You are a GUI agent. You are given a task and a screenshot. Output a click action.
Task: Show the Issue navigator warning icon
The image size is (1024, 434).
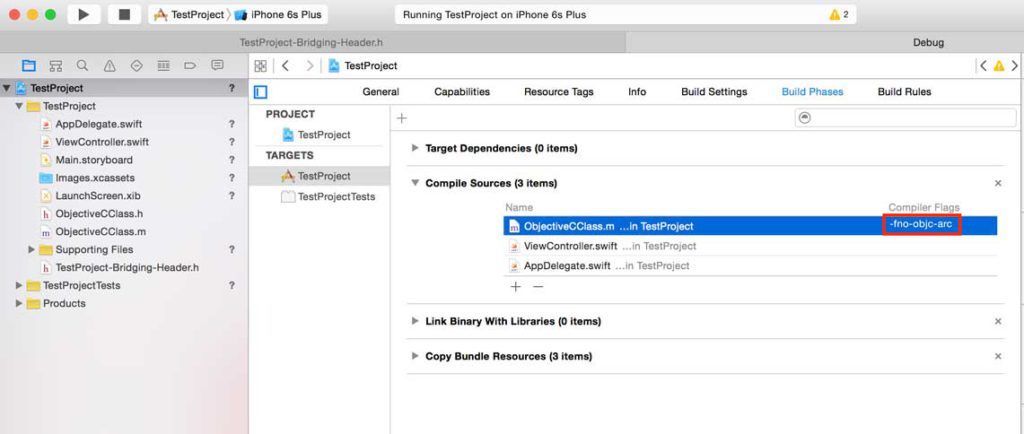point(110,65)
